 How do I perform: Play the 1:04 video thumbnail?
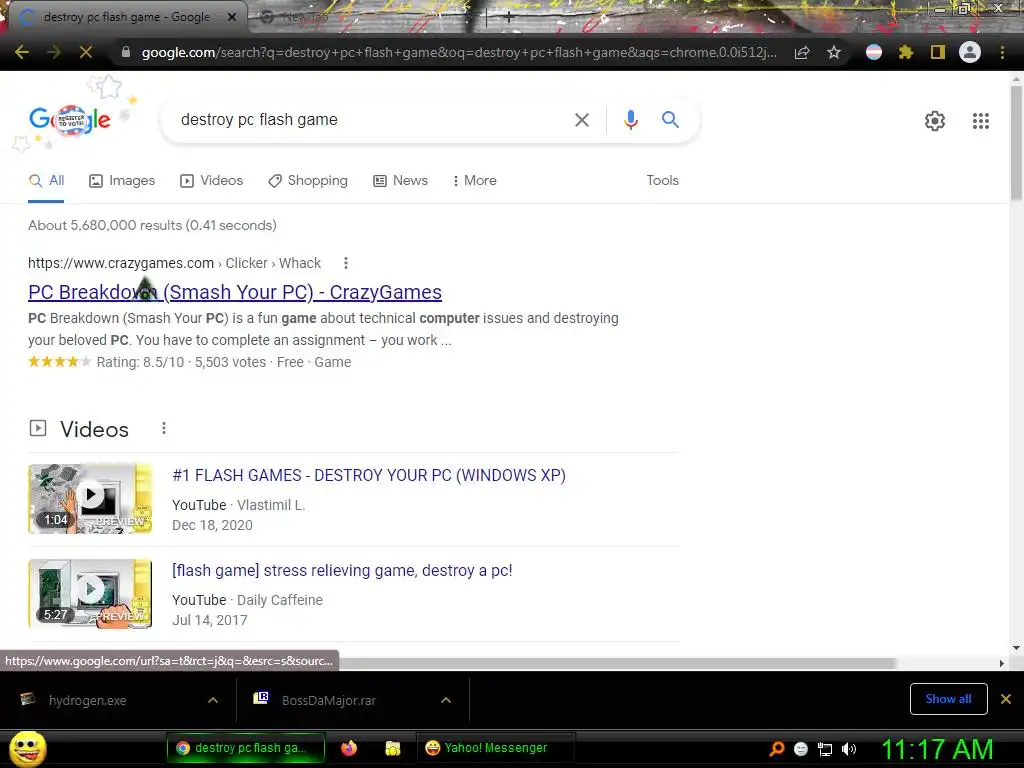point(90,498)
